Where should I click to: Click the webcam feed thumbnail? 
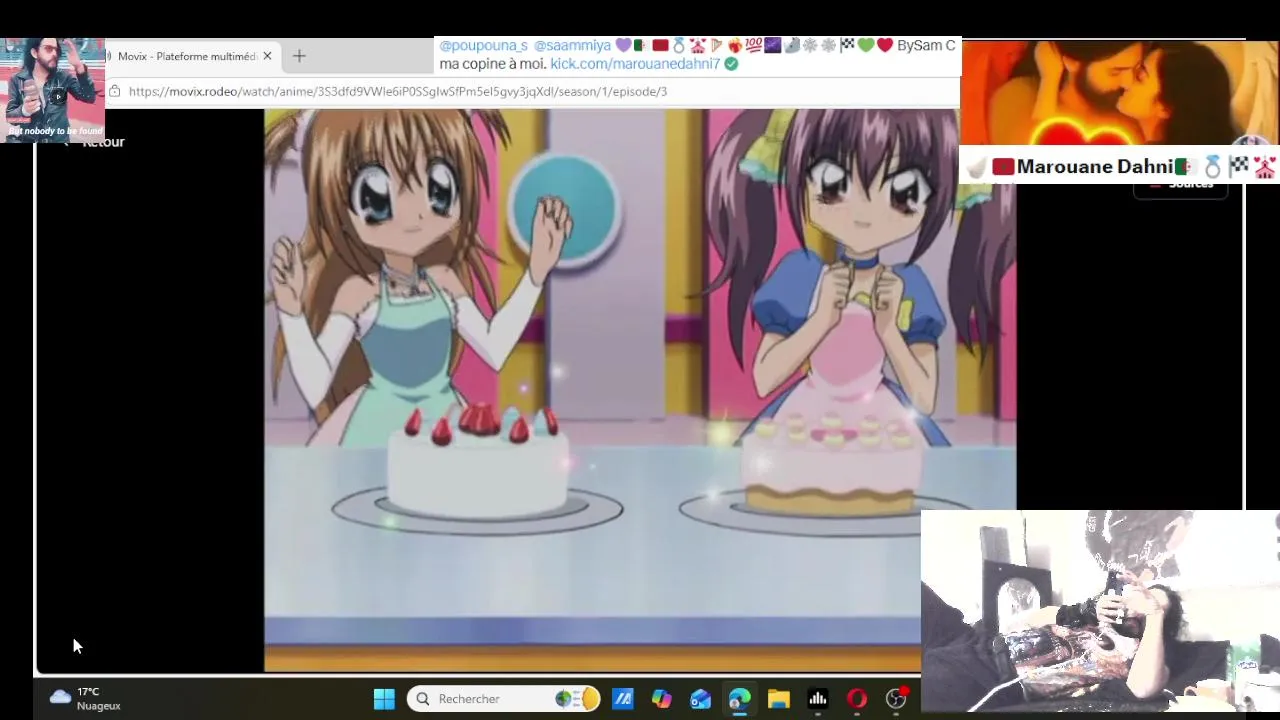click(1099, 610)
